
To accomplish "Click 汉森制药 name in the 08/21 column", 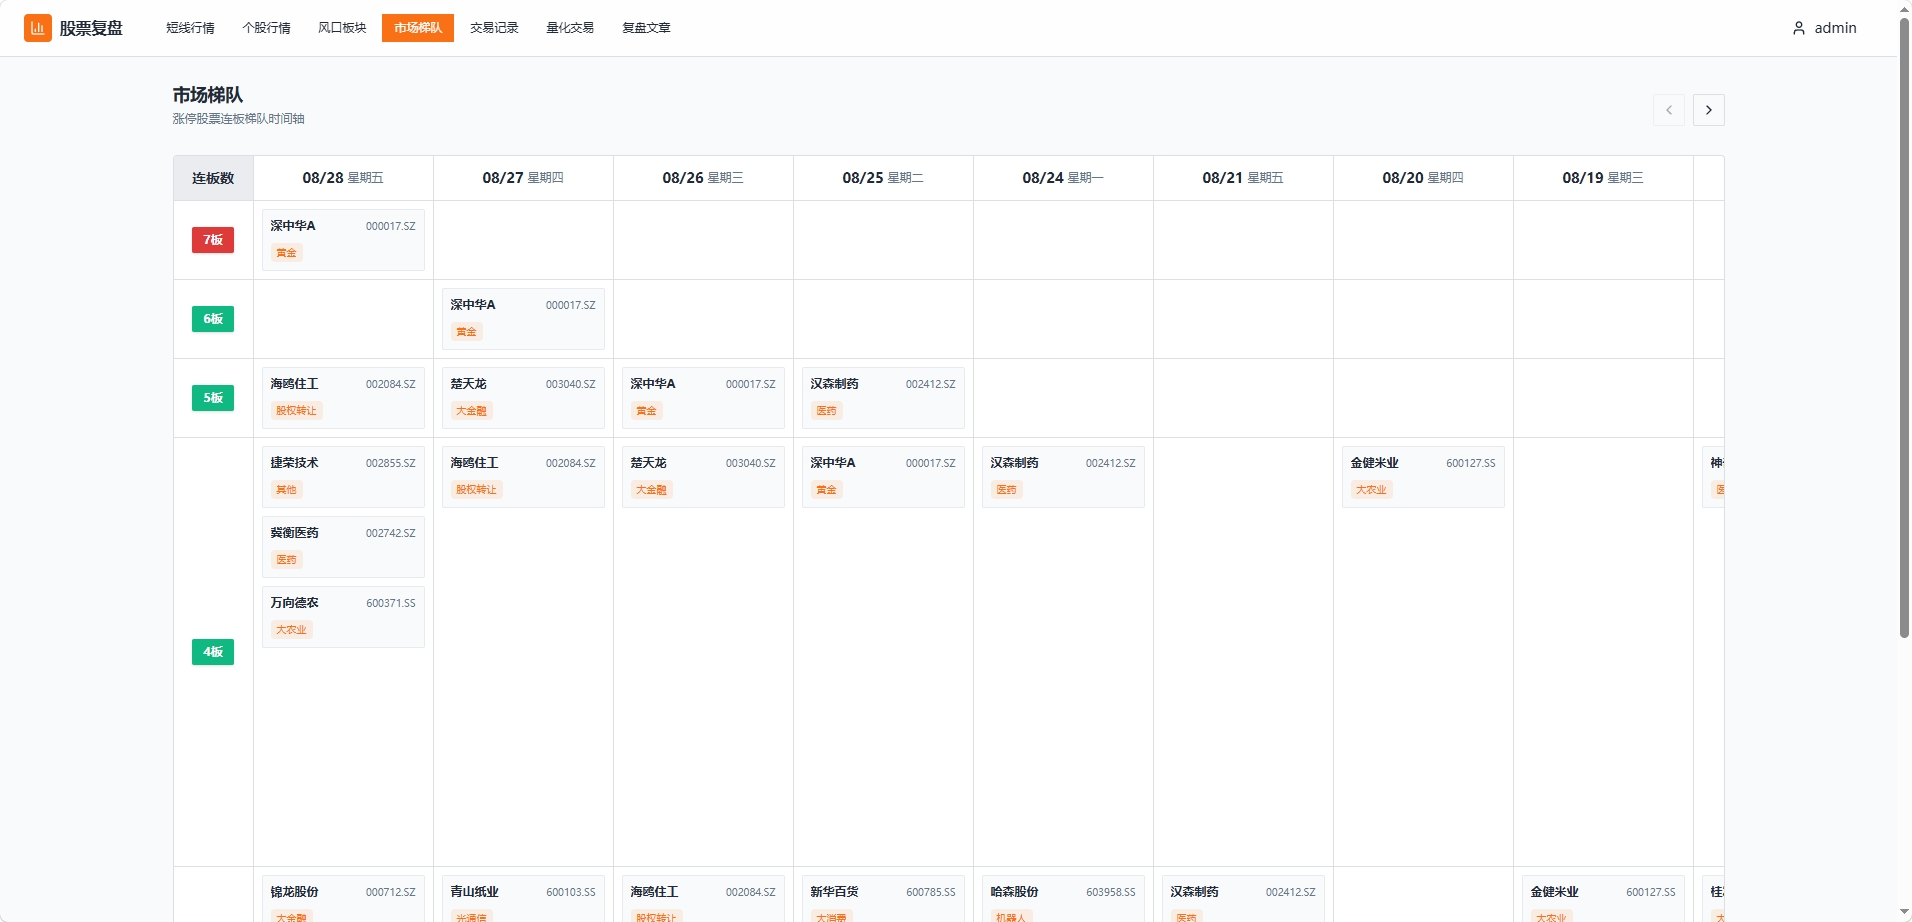I will [1195, 892].
